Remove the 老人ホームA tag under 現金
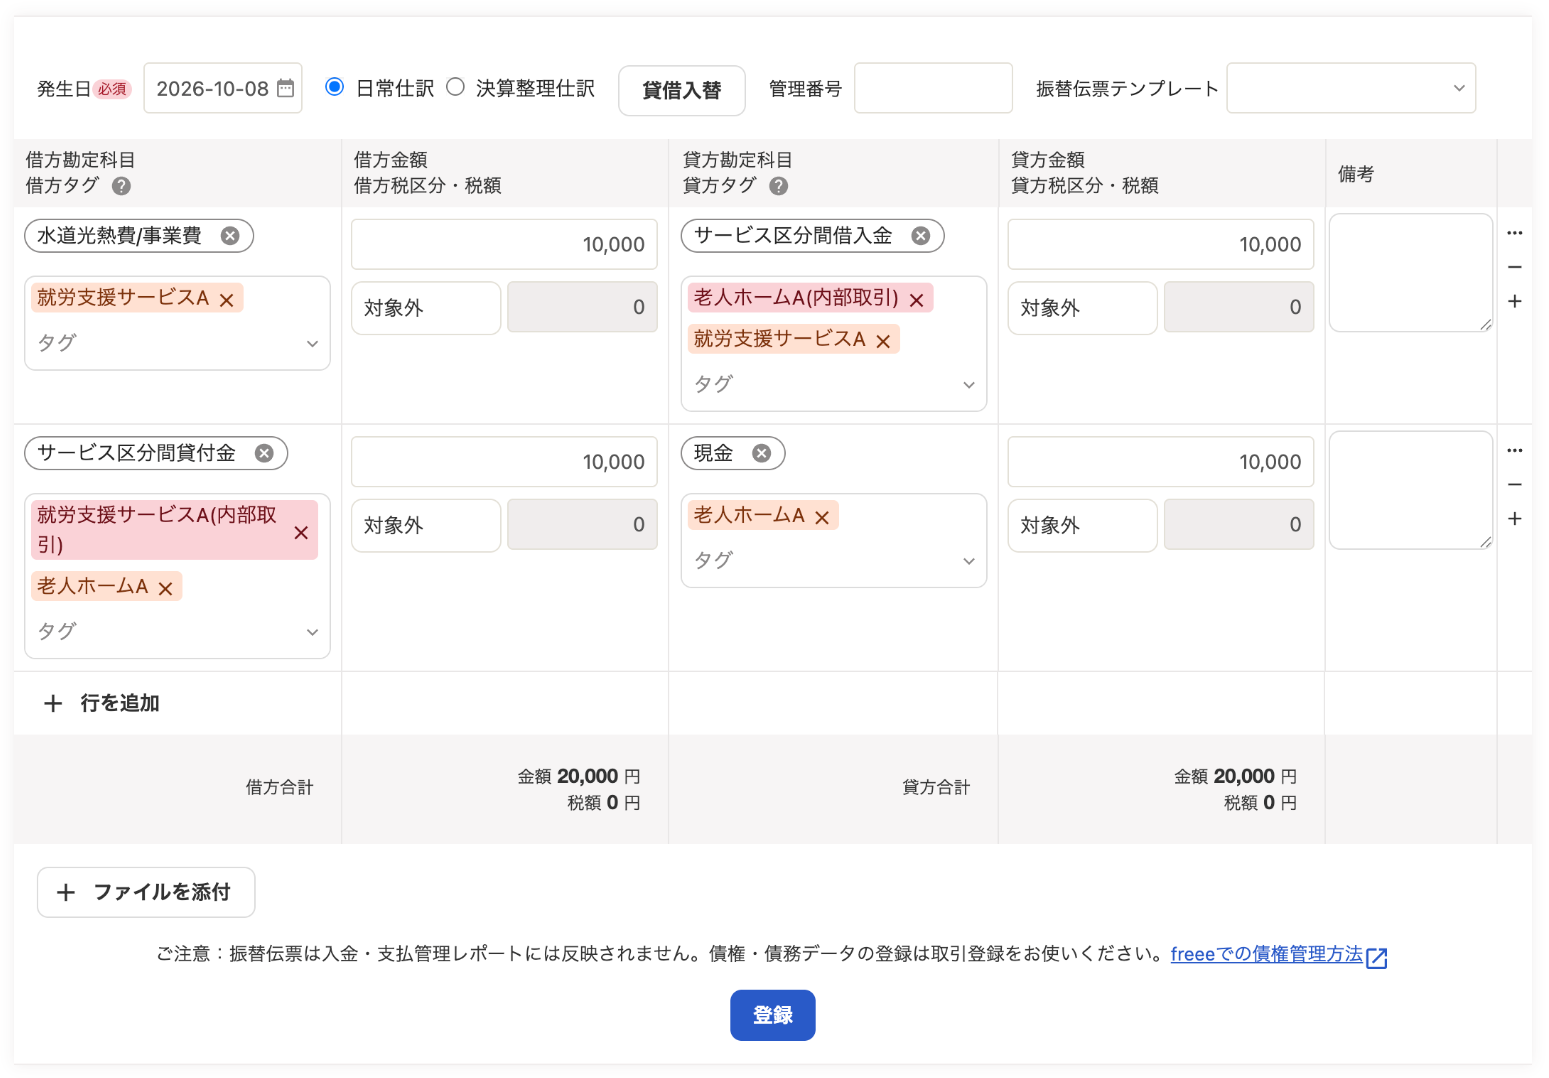Viewport: 1549px width, 1078px height. tap(822, 517)
